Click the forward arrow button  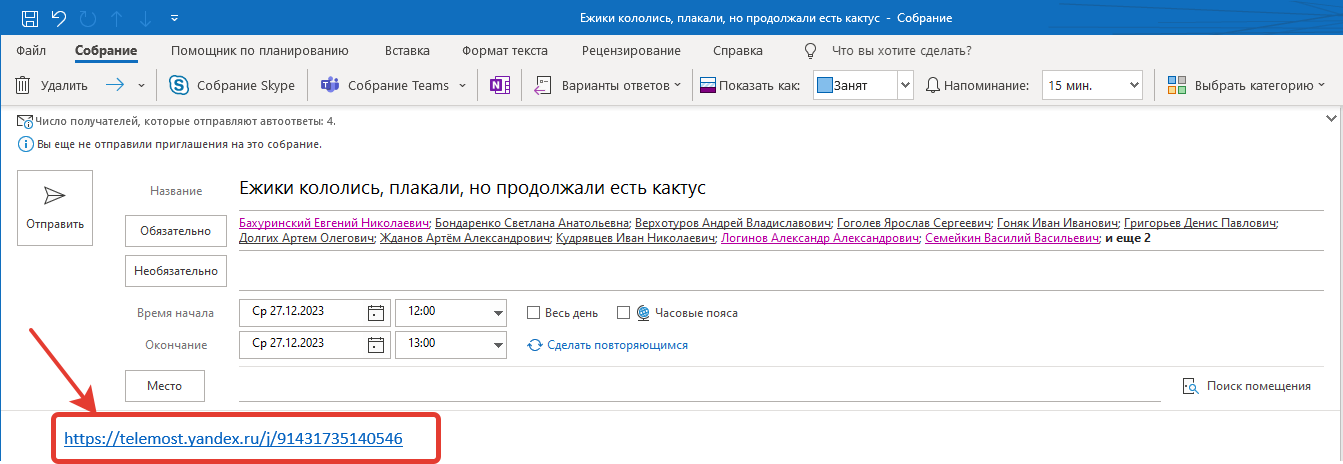[115, 85]
